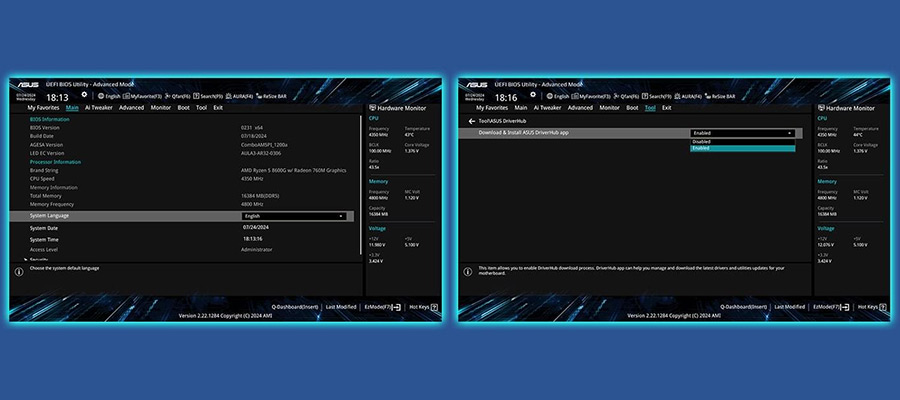Image resolution: width=900 pixels, height=400 pixels.
Task: Open Search(F9) in the DriverHub screen
Action: pos(657,96)
